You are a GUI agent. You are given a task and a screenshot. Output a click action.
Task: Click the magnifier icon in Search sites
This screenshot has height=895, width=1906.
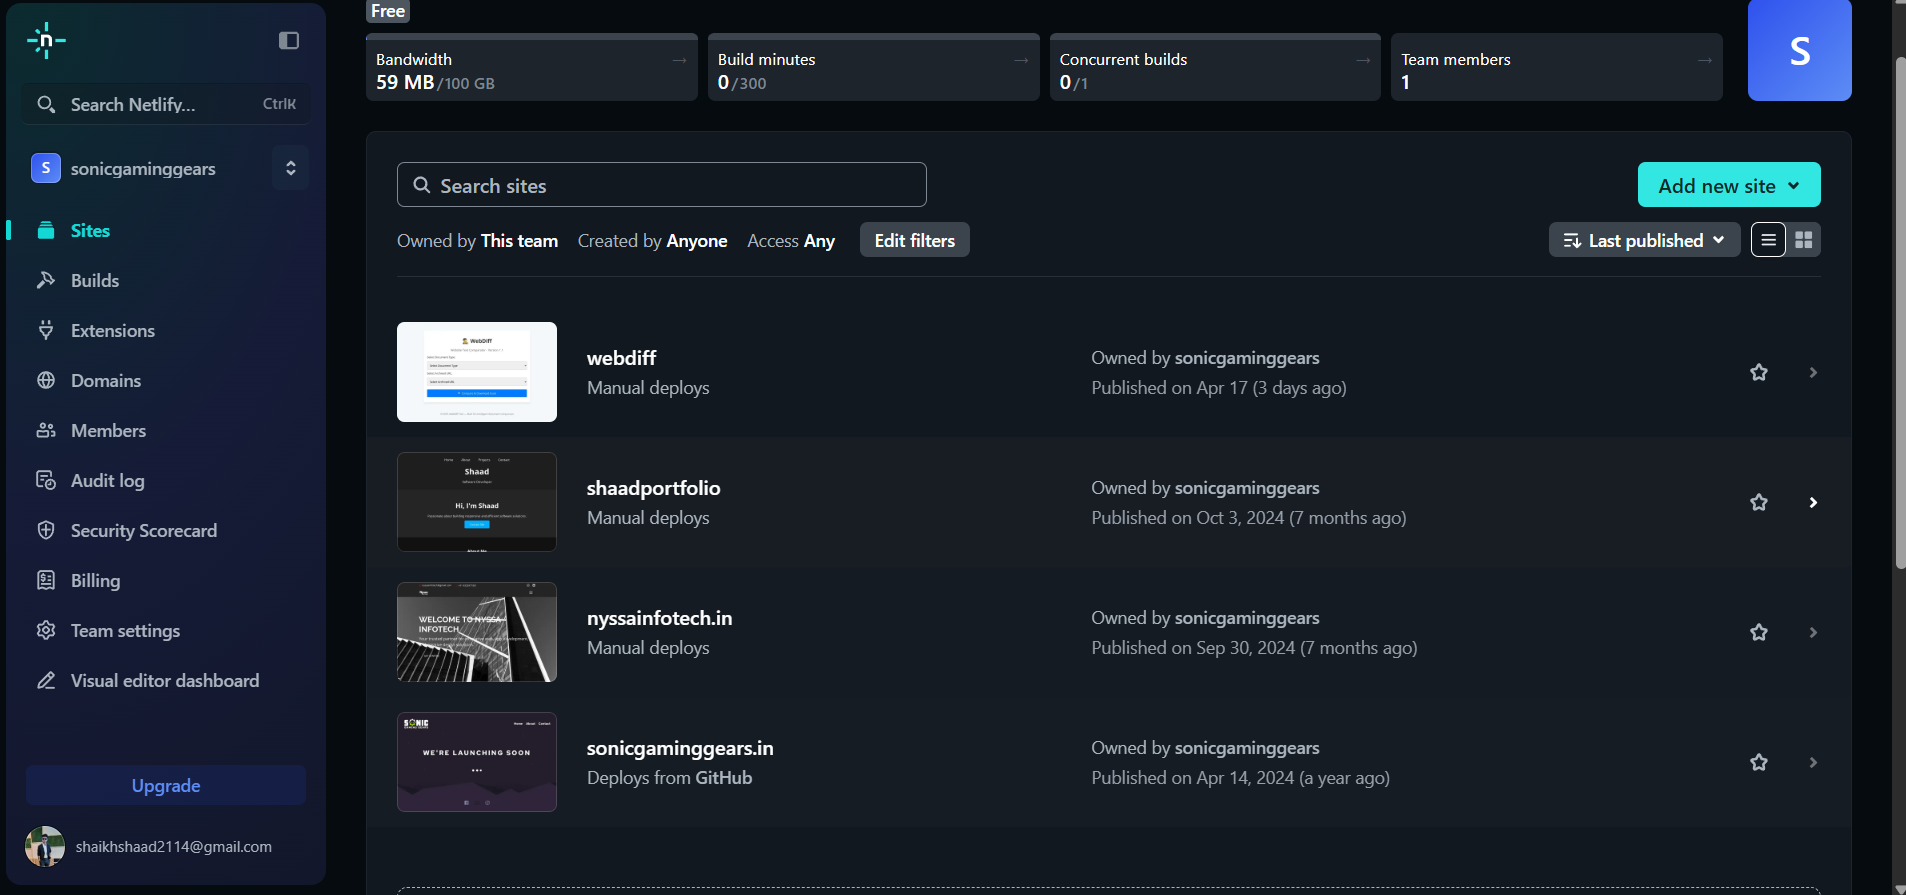[422, 185]
